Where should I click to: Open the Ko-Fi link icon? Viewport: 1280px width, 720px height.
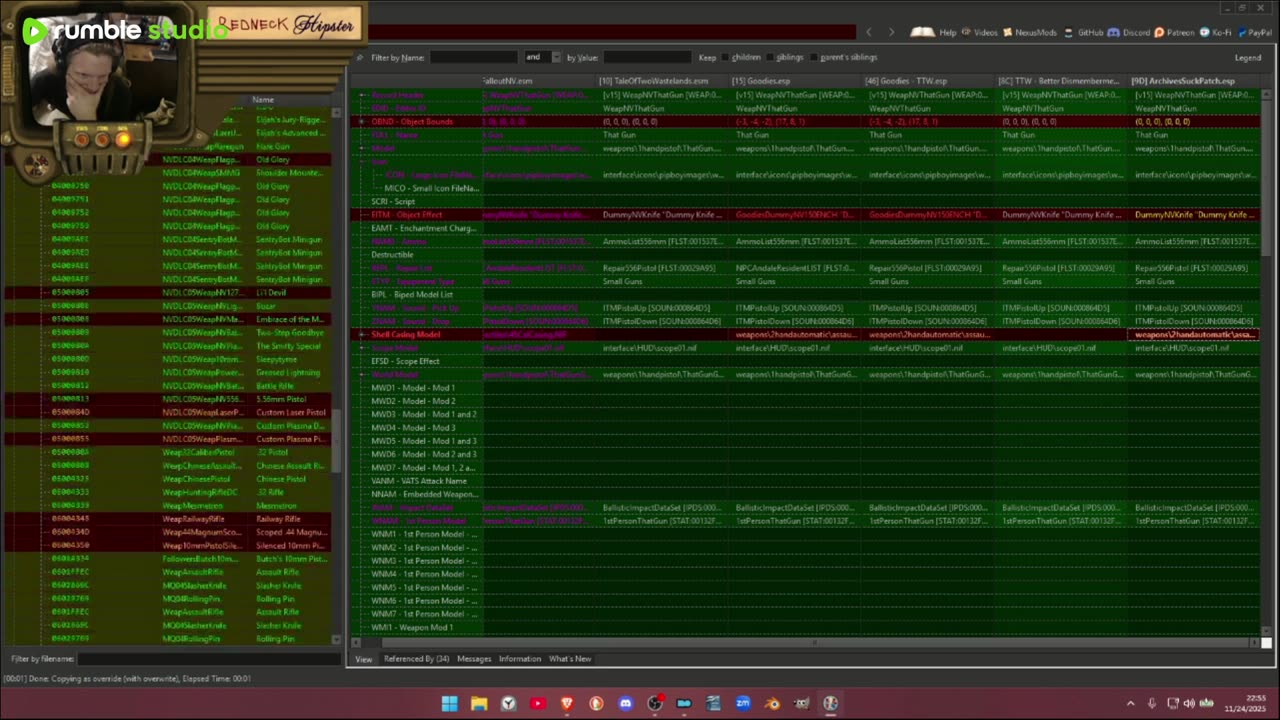pyautogui.click(x=1204, y=32)
